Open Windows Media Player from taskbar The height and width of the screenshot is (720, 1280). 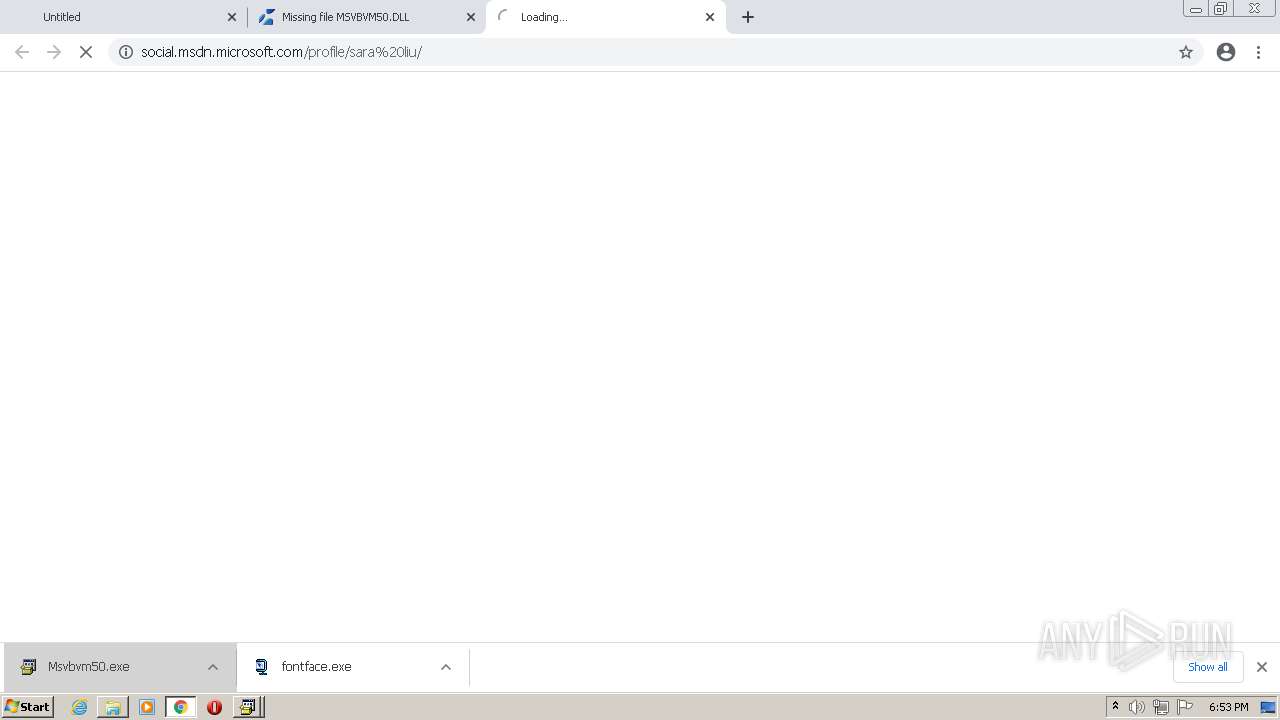point(147,707)
